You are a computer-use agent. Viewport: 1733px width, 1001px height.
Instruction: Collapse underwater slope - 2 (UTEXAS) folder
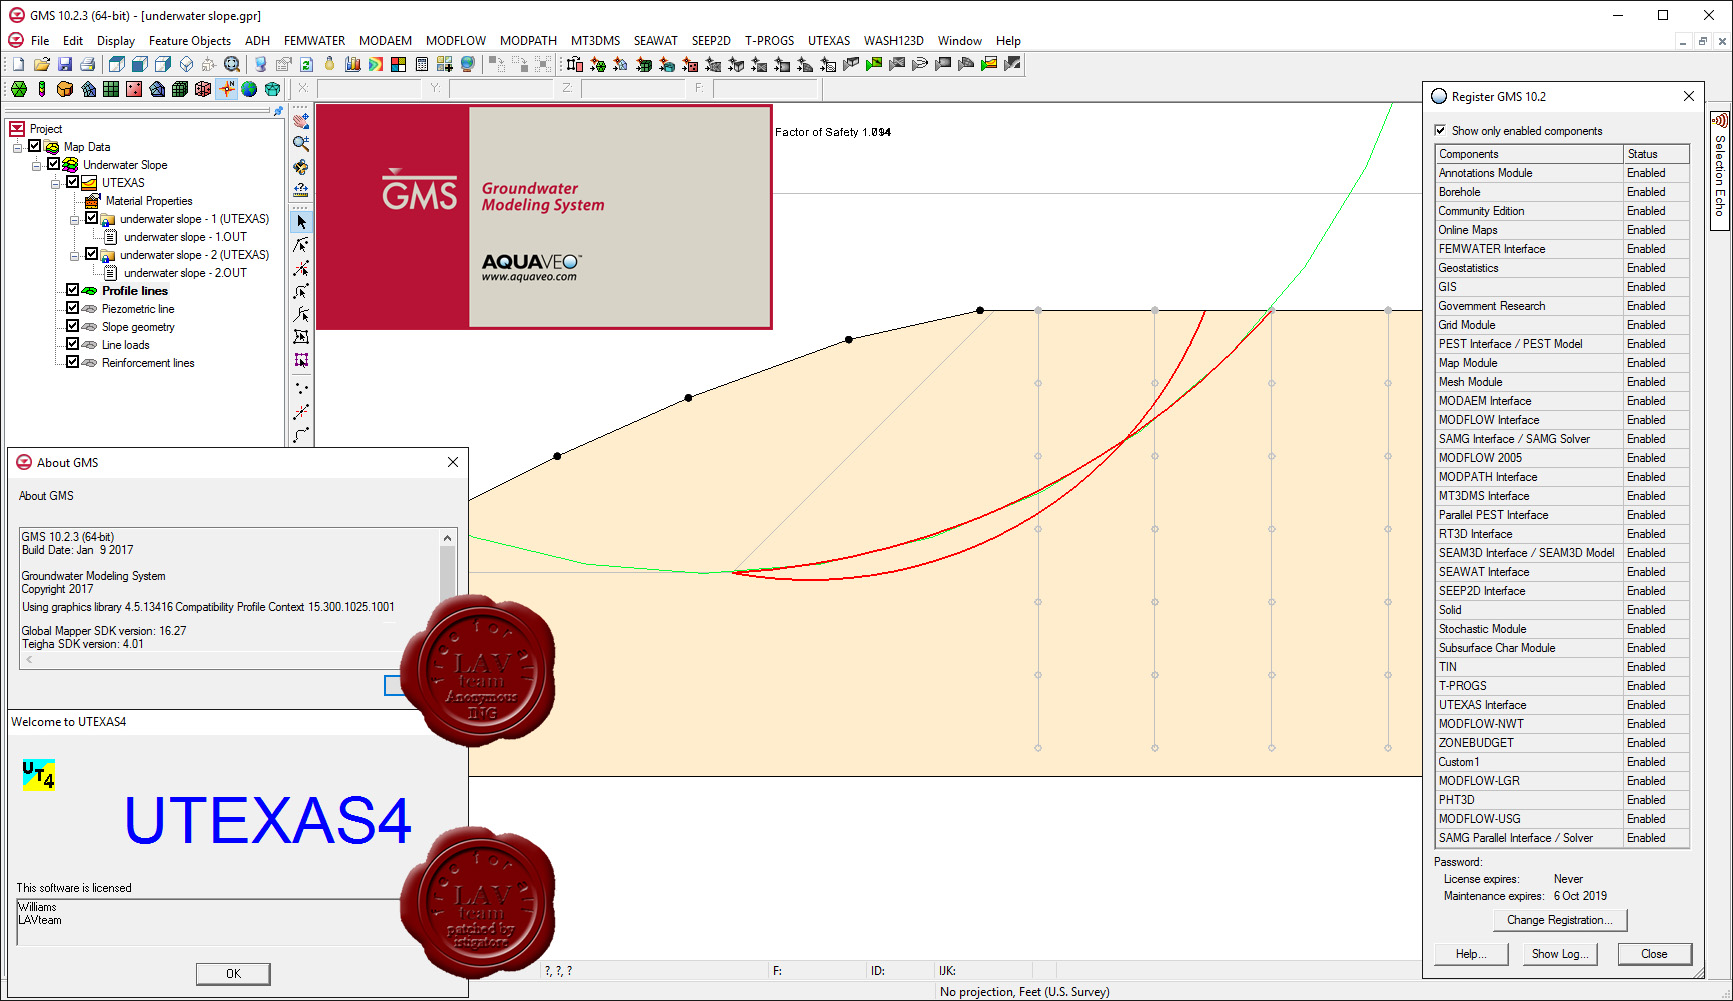[x=75, y=255]
